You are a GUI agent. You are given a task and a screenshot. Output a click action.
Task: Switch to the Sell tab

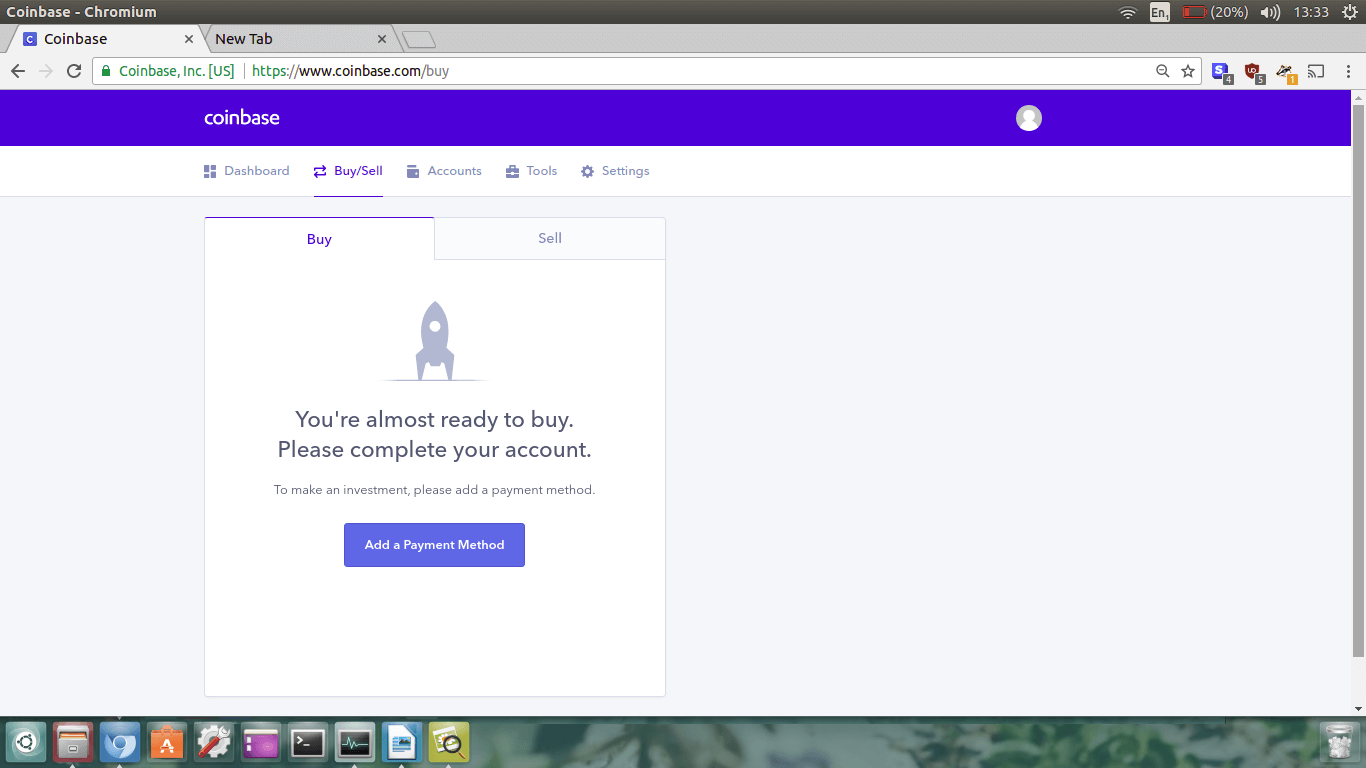coord(550,238)
